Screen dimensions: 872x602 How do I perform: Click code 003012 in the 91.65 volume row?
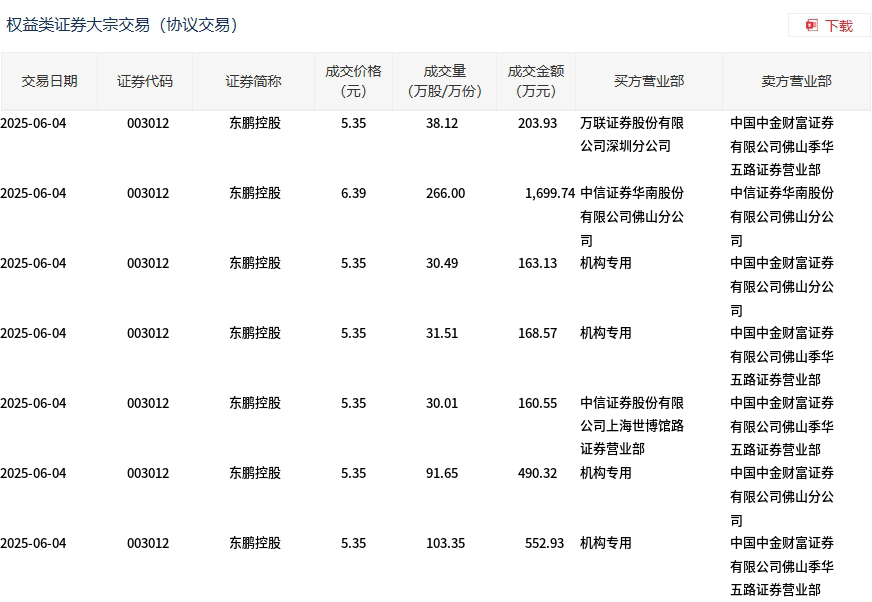[148, 473]
